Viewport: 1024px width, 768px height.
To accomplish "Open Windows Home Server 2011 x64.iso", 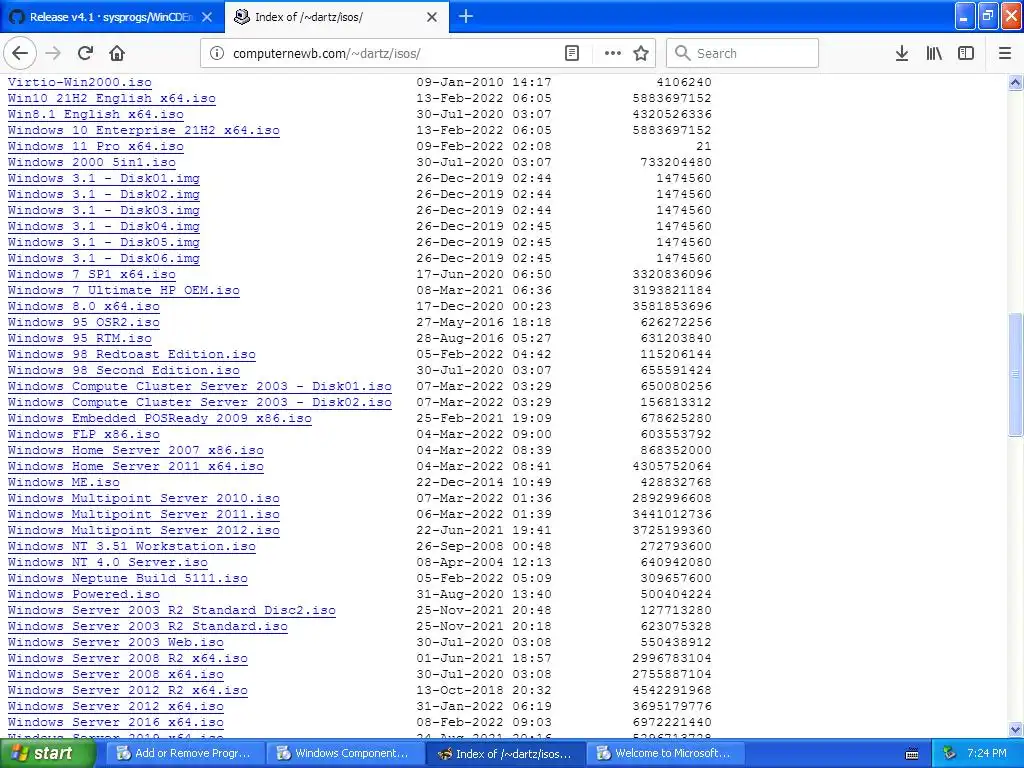I will [136, 466].
